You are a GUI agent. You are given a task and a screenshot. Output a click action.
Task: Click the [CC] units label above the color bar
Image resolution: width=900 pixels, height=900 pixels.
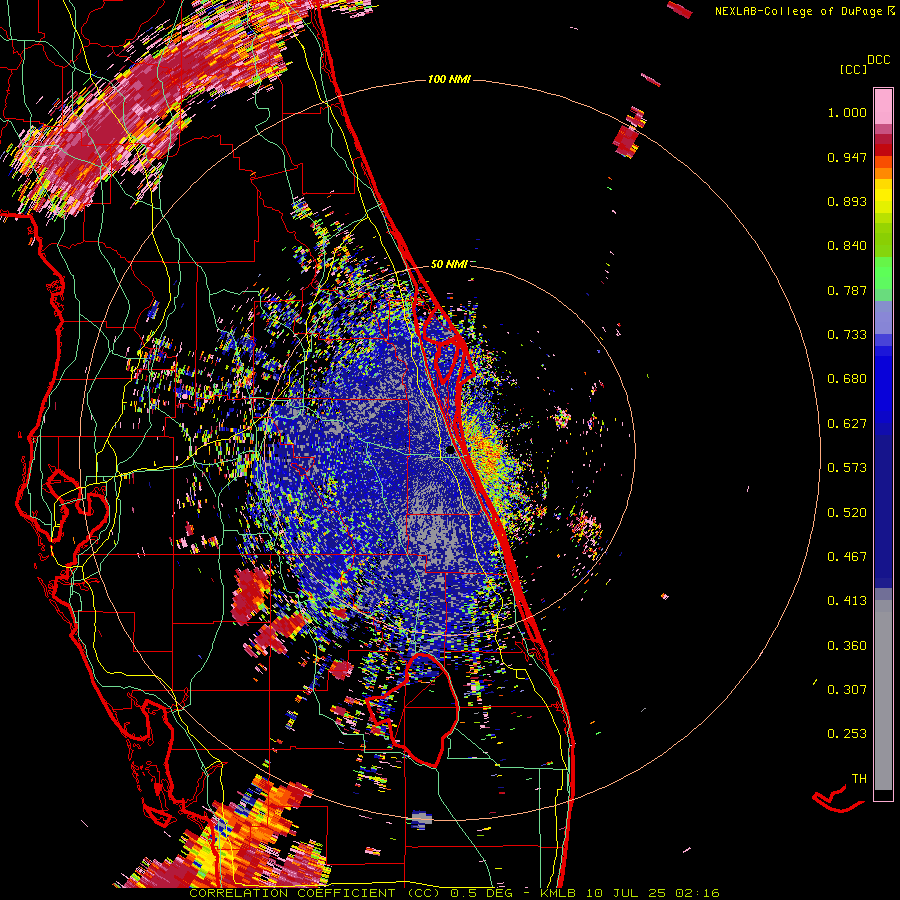(853, 69)
